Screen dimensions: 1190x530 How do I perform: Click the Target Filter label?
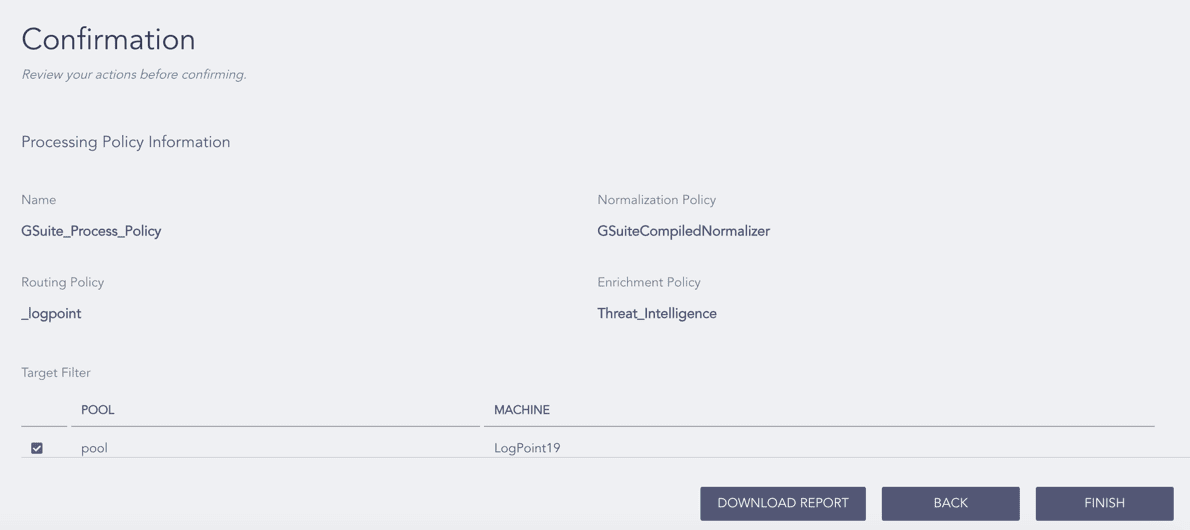56,373
